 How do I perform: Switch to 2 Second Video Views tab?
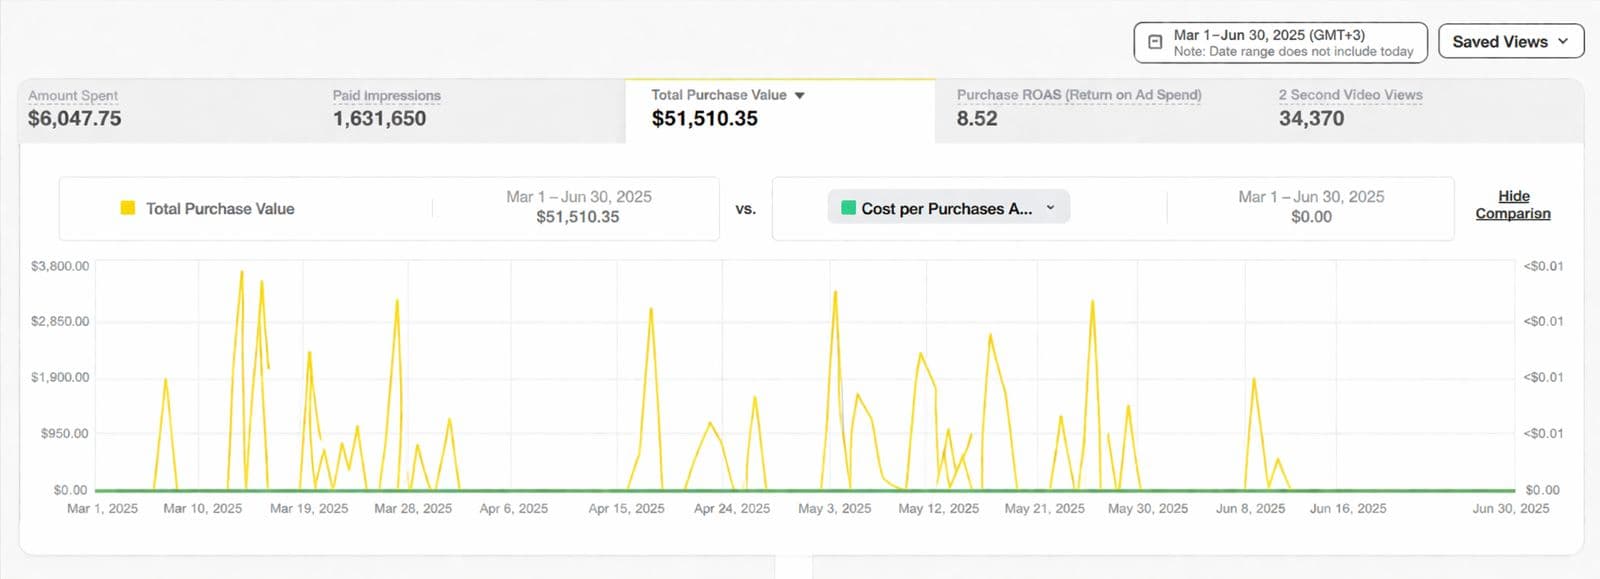(1350, 108)
